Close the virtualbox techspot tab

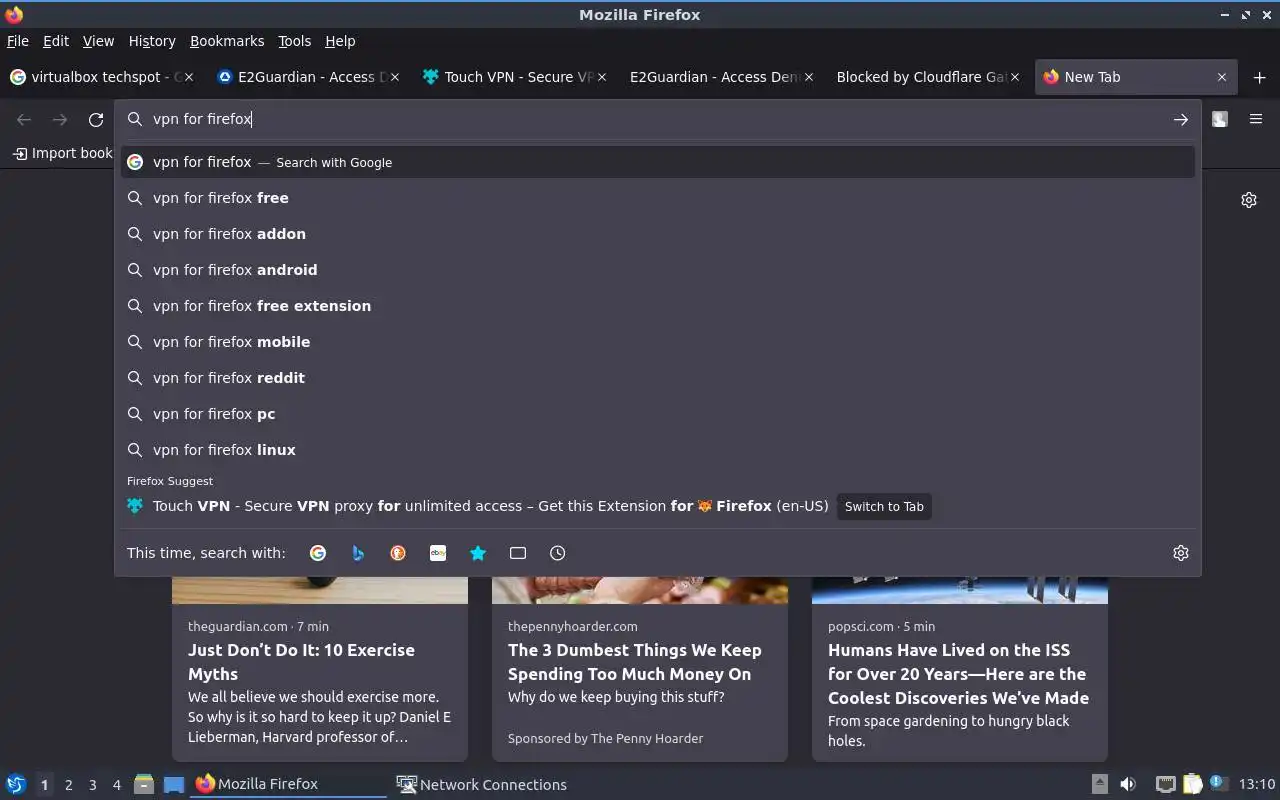coord(189,77)
